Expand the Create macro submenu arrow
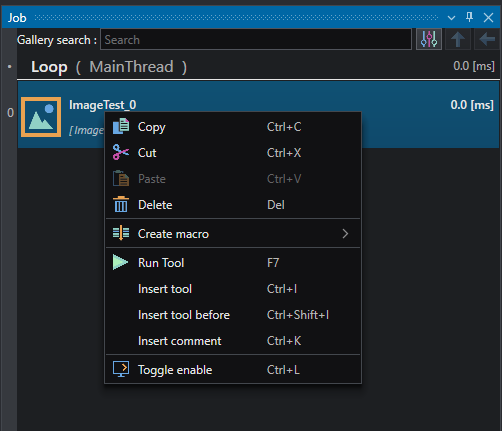The width and height of the screenshot is (502, 431). point(345,234)
